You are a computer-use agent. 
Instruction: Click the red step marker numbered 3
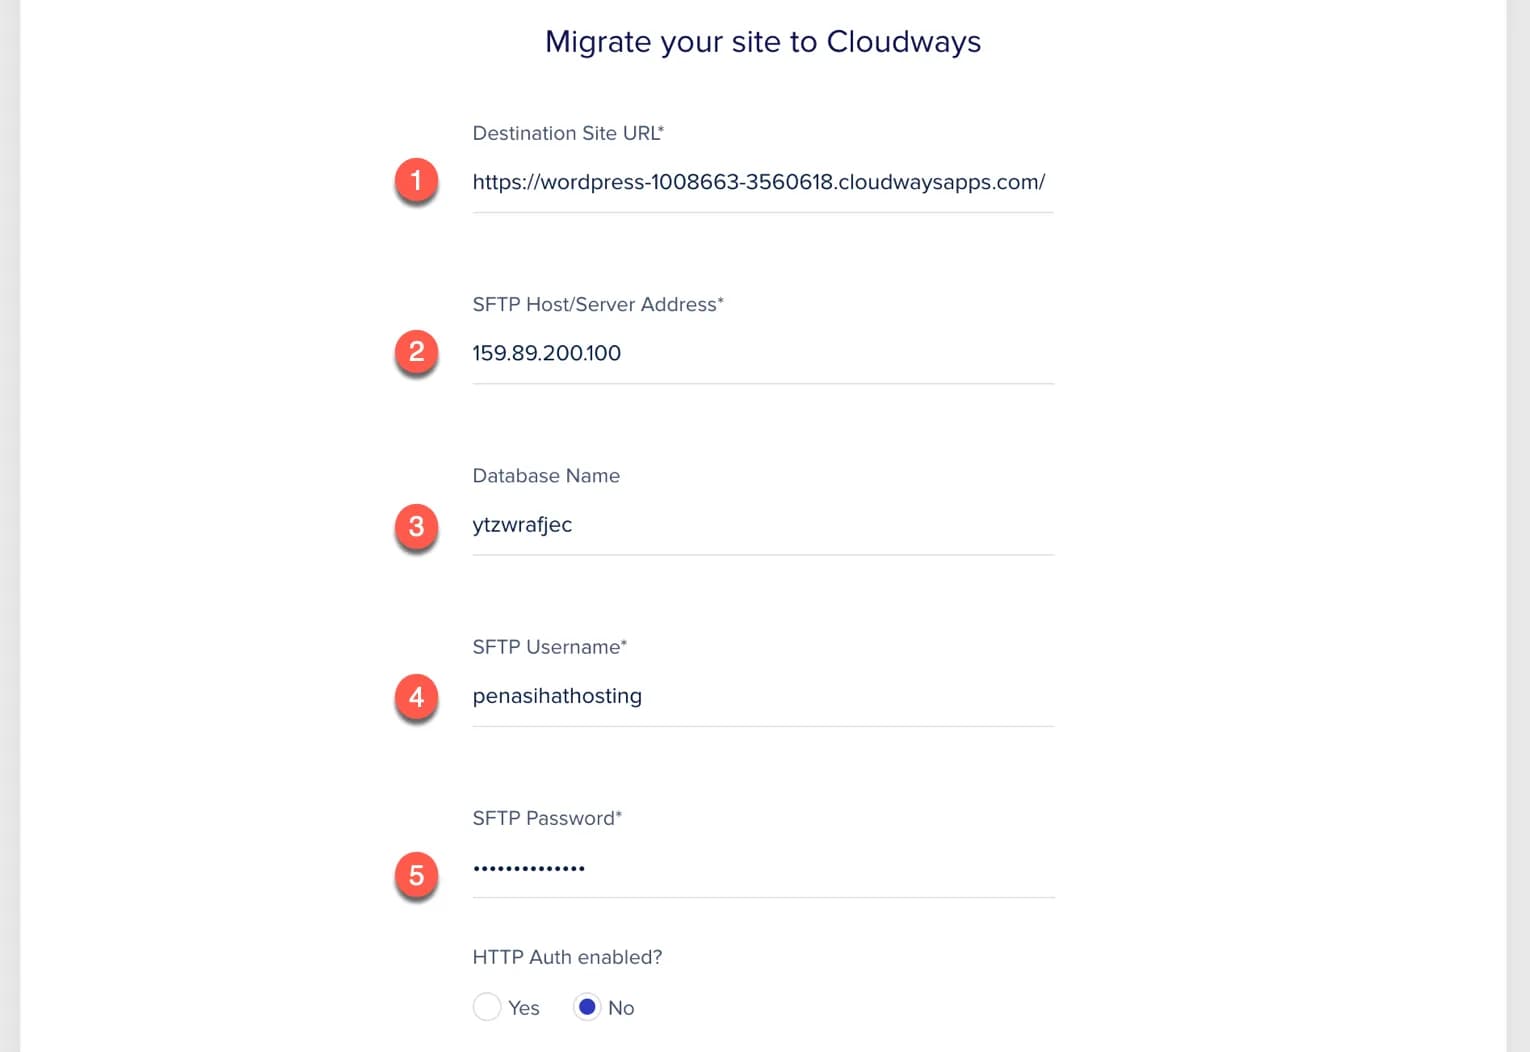pos(416,526)
